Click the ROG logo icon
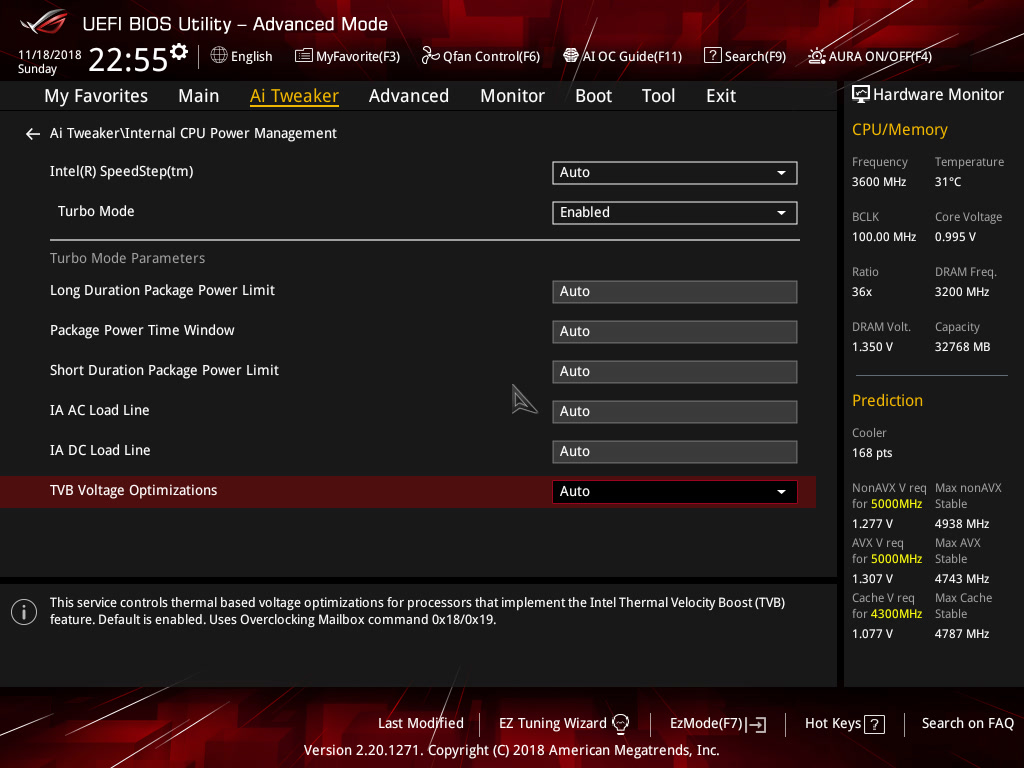1024x768 pixels. pos(44,23)
